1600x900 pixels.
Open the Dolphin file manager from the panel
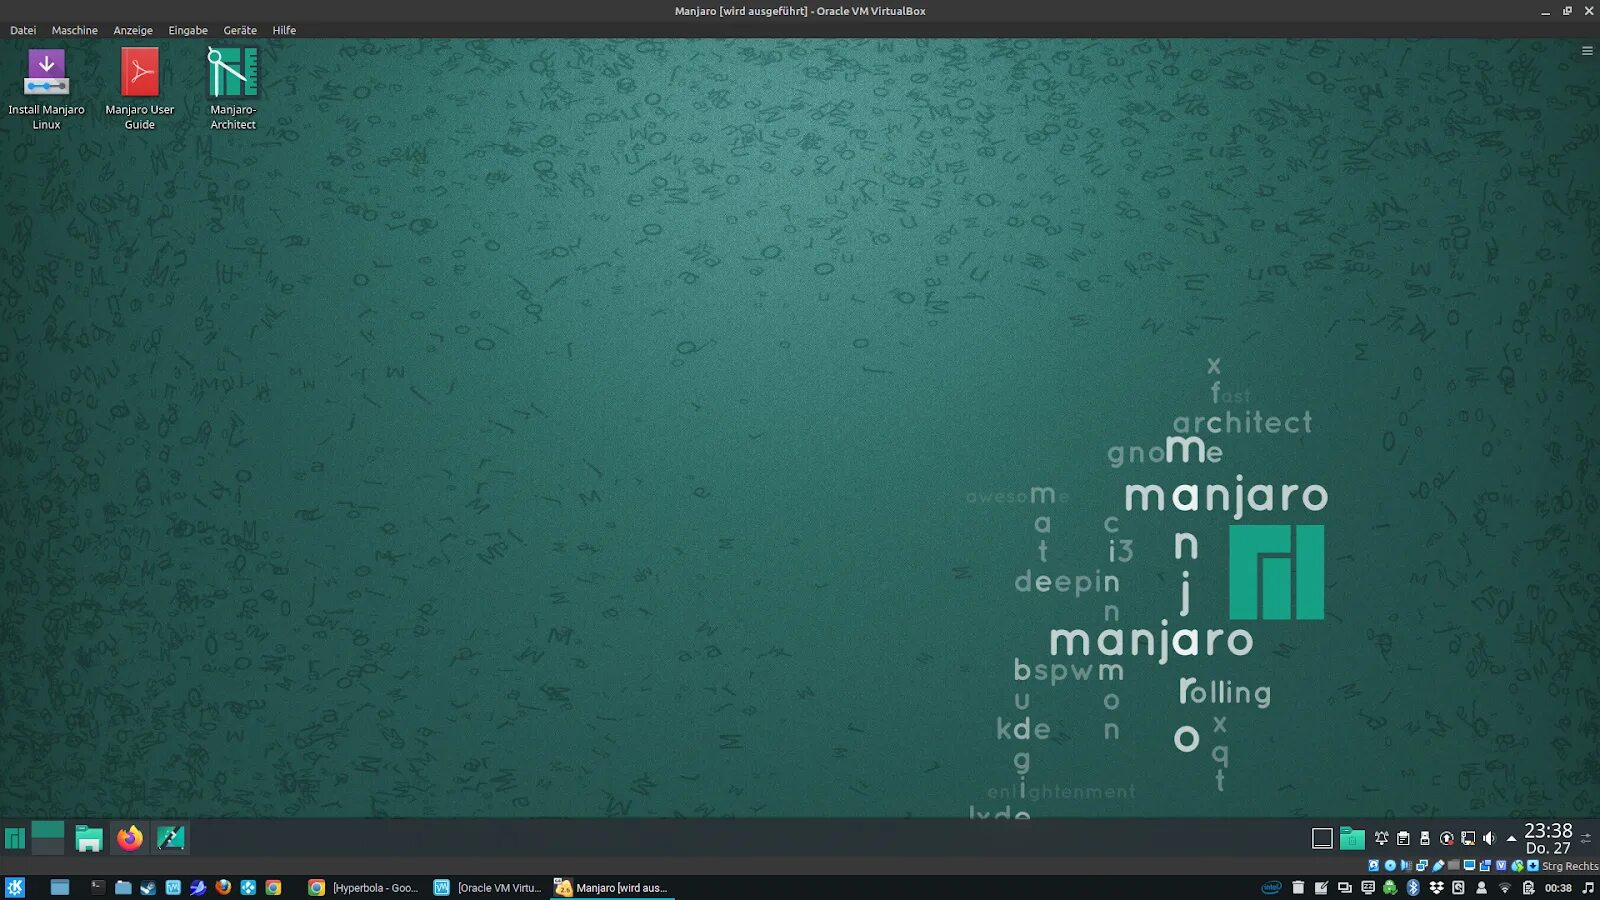[x=90, y=838]
